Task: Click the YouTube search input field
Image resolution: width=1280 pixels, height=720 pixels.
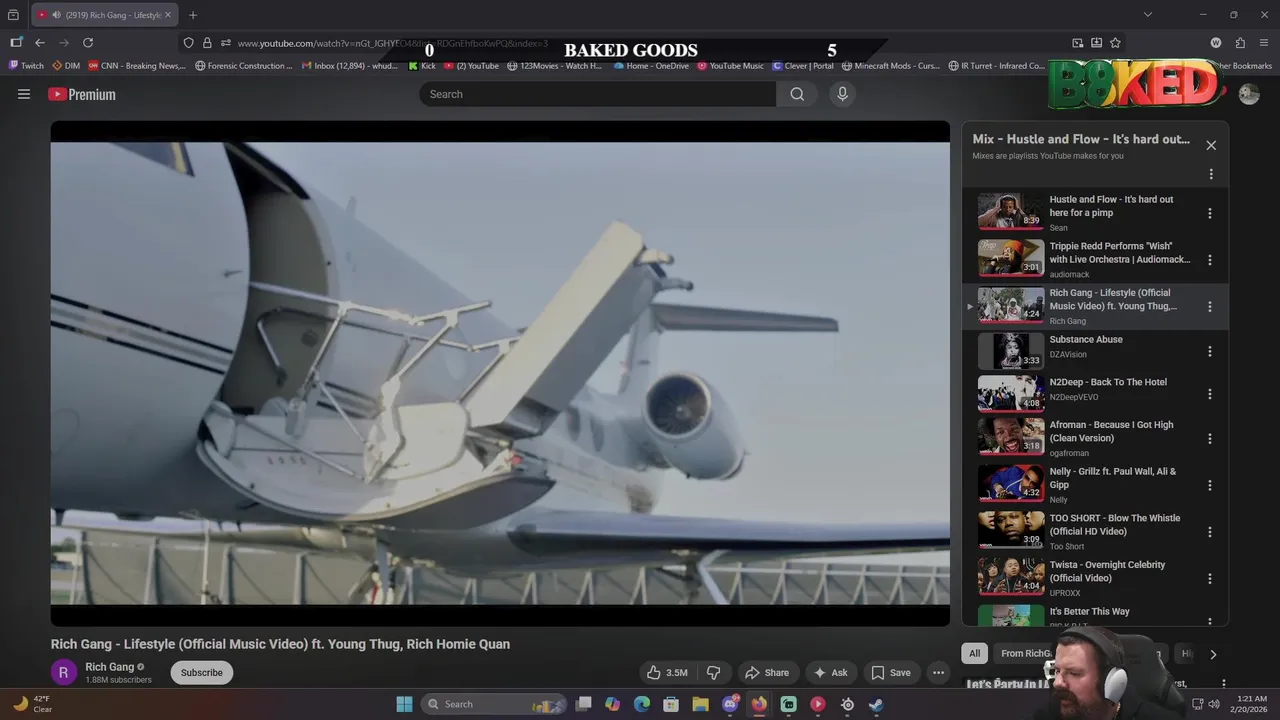Action: coord(598,94)
